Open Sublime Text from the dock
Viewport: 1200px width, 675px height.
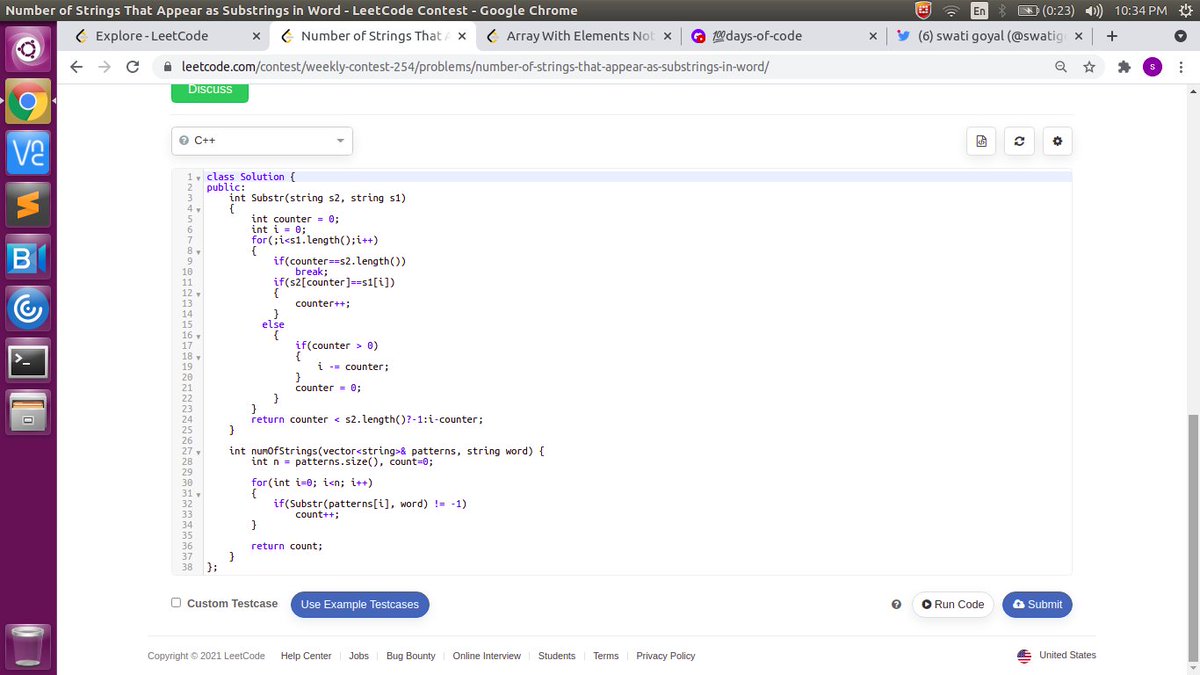(x=28, y=207)
